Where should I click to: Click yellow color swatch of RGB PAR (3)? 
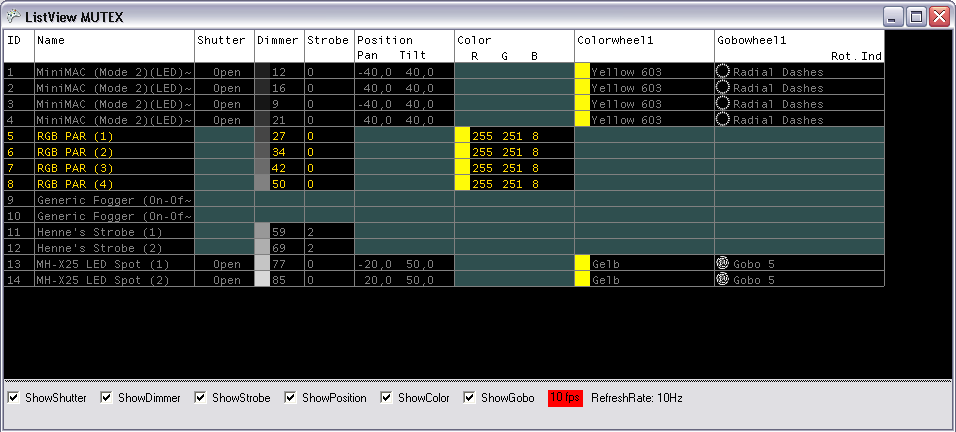pyautogui.click(x=462, y=168)
